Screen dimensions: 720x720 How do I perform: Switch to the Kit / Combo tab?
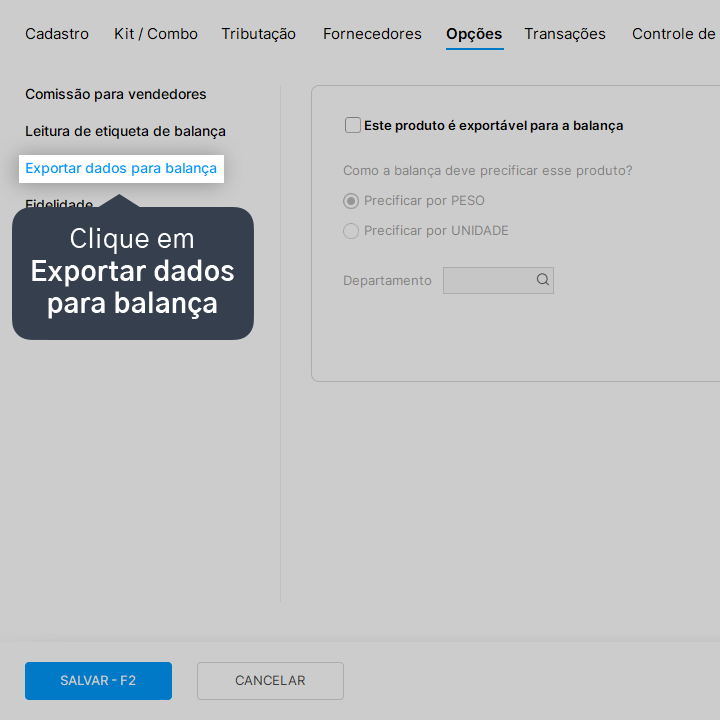pos(156,34)
